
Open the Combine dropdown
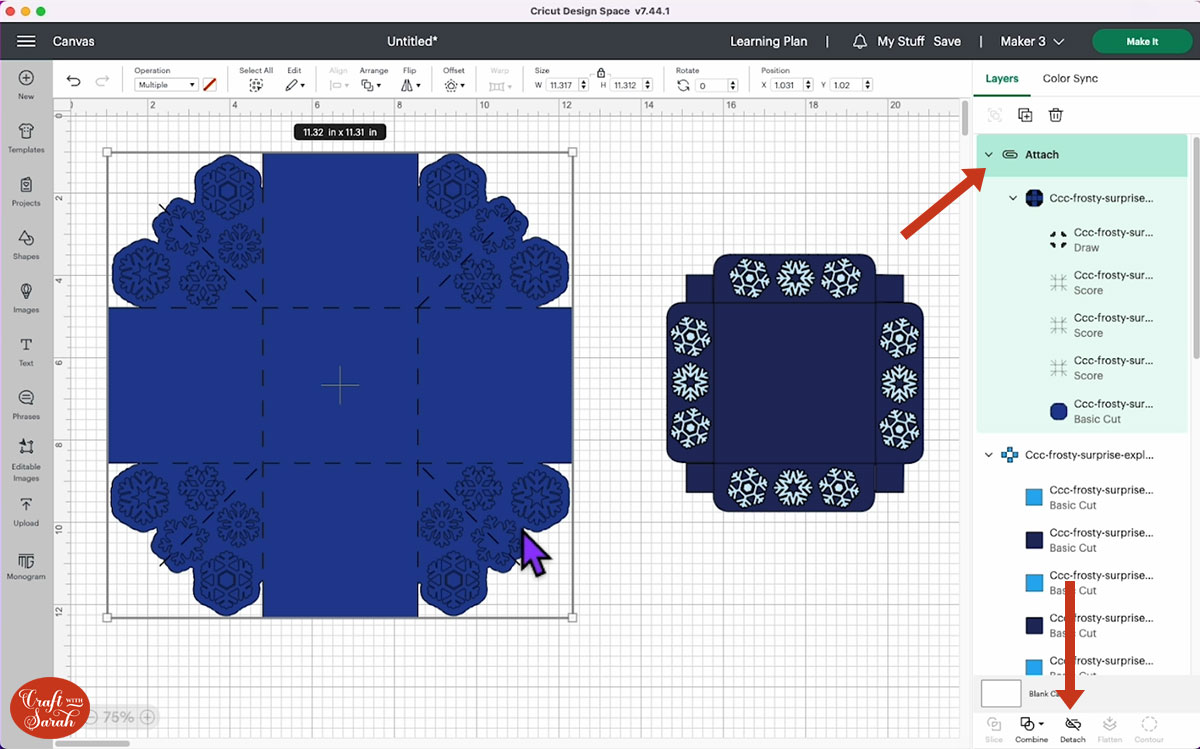tap(1031, 729)
